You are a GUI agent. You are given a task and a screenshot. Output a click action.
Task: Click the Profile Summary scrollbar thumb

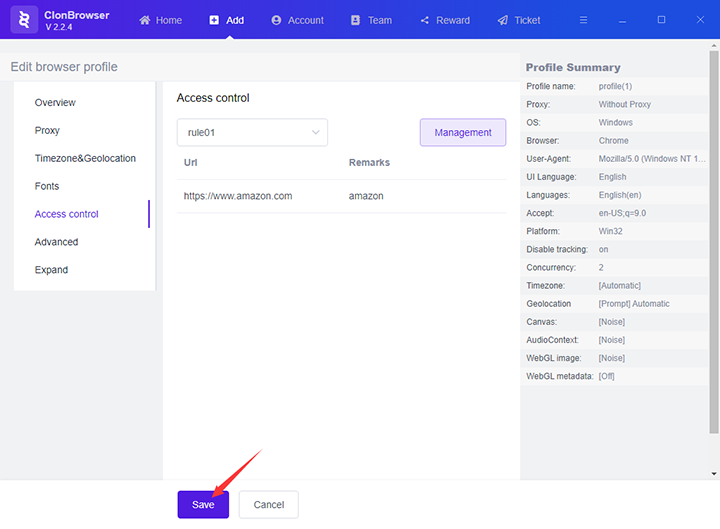714,242
